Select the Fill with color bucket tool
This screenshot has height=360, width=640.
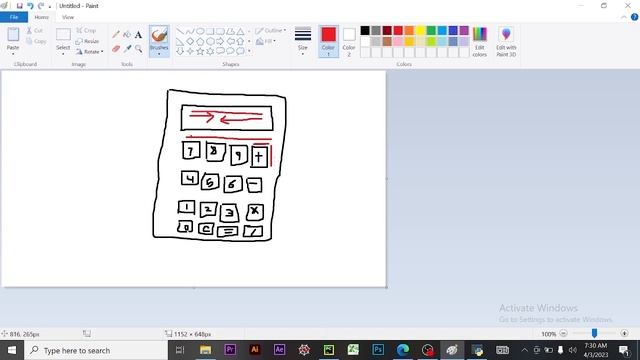click(127, 35)
